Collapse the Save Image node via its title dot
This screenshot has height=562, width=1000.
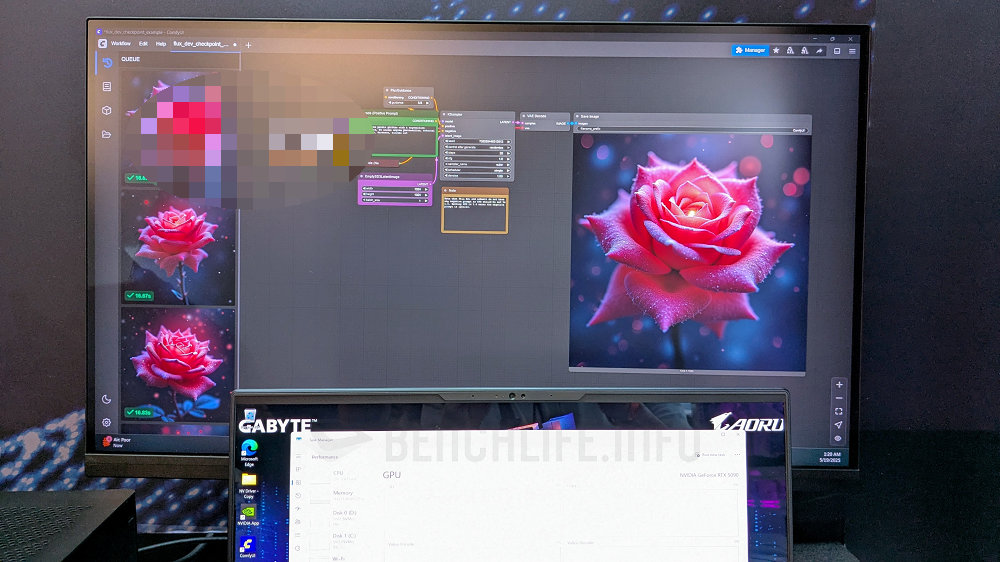coord(577,116)
